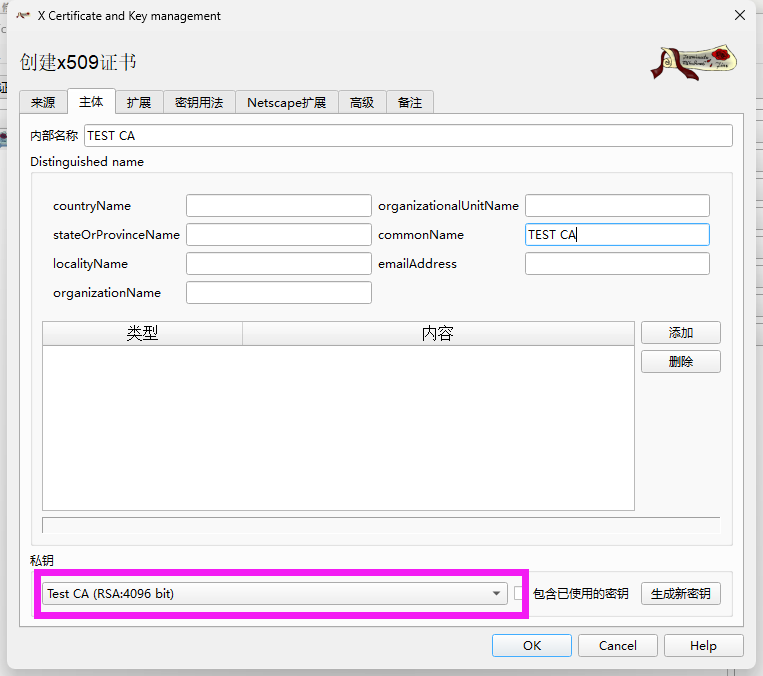Open Help for this dialog

click(703, 646)
